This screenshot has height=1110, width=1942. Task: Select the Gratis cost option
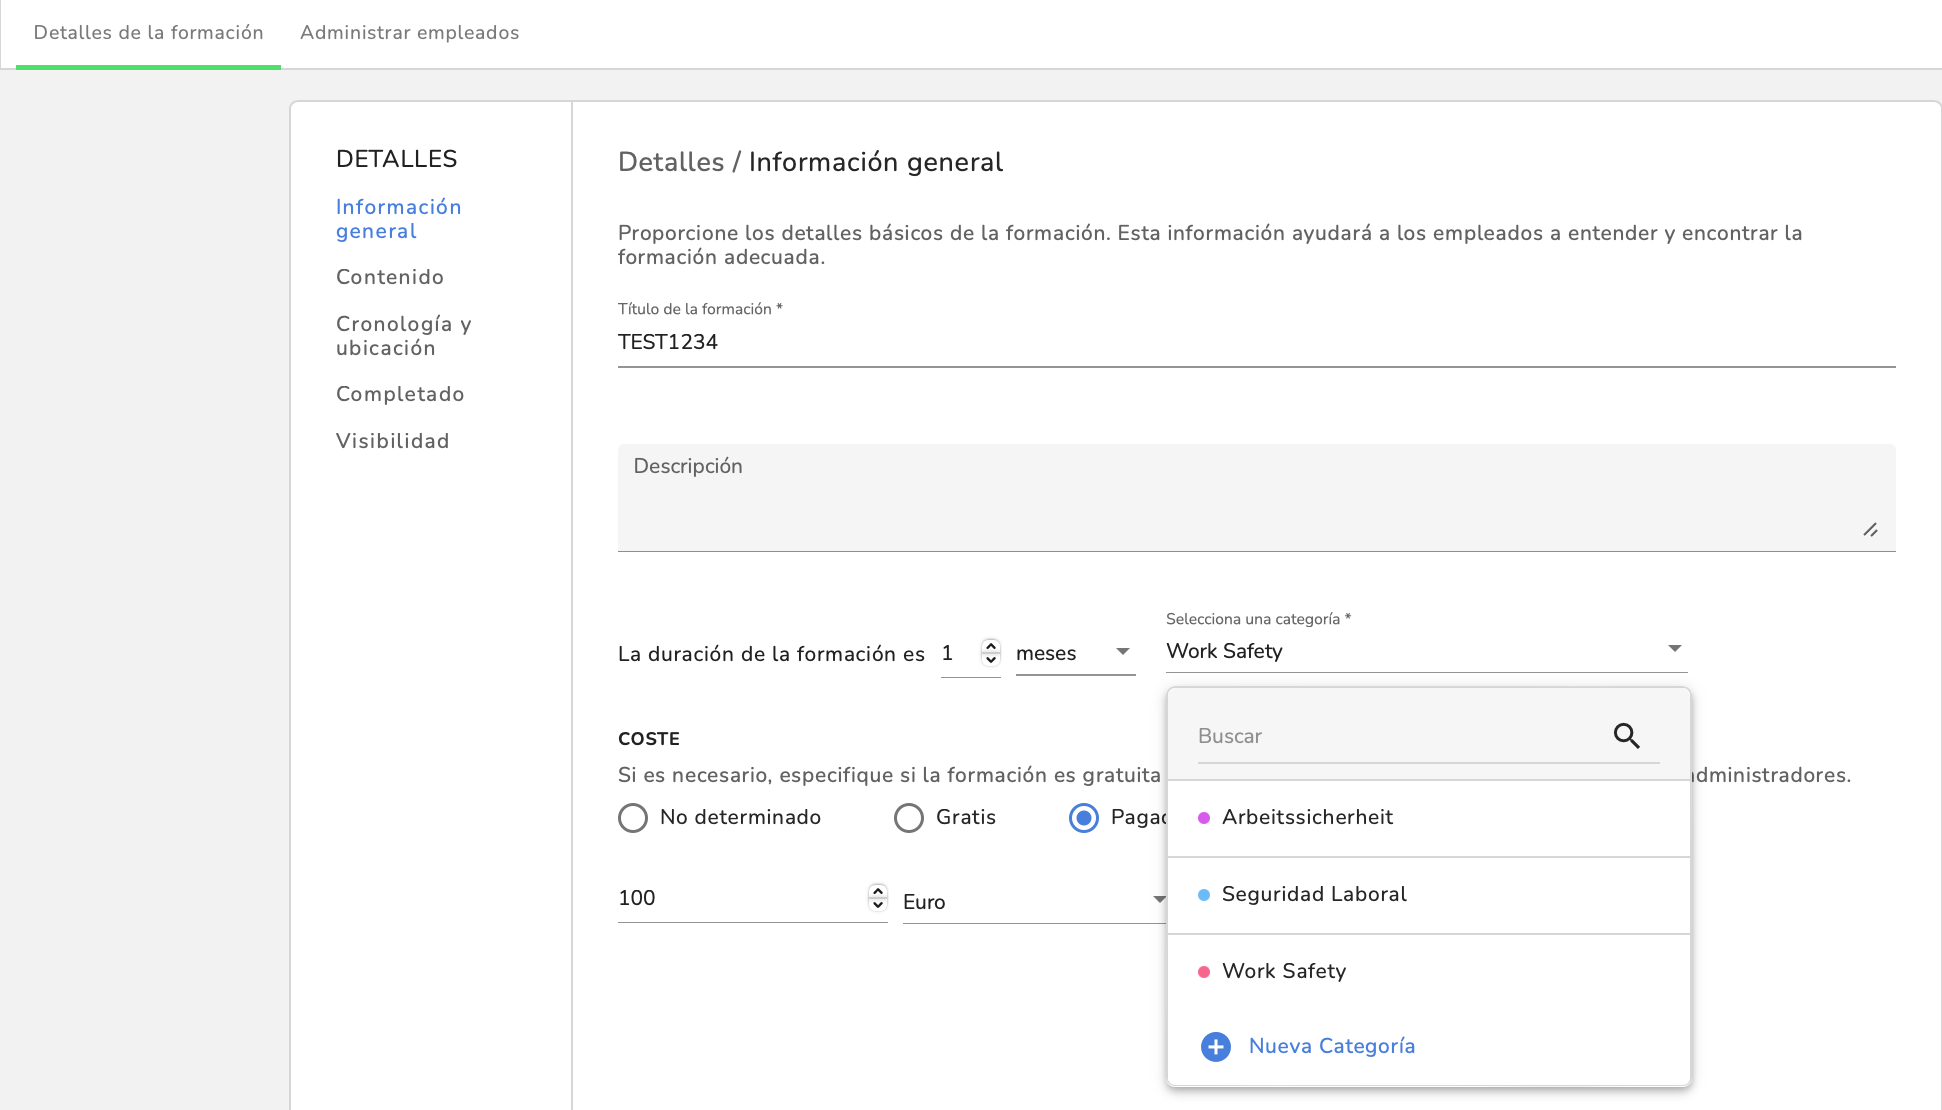click(x=909, y=818)
